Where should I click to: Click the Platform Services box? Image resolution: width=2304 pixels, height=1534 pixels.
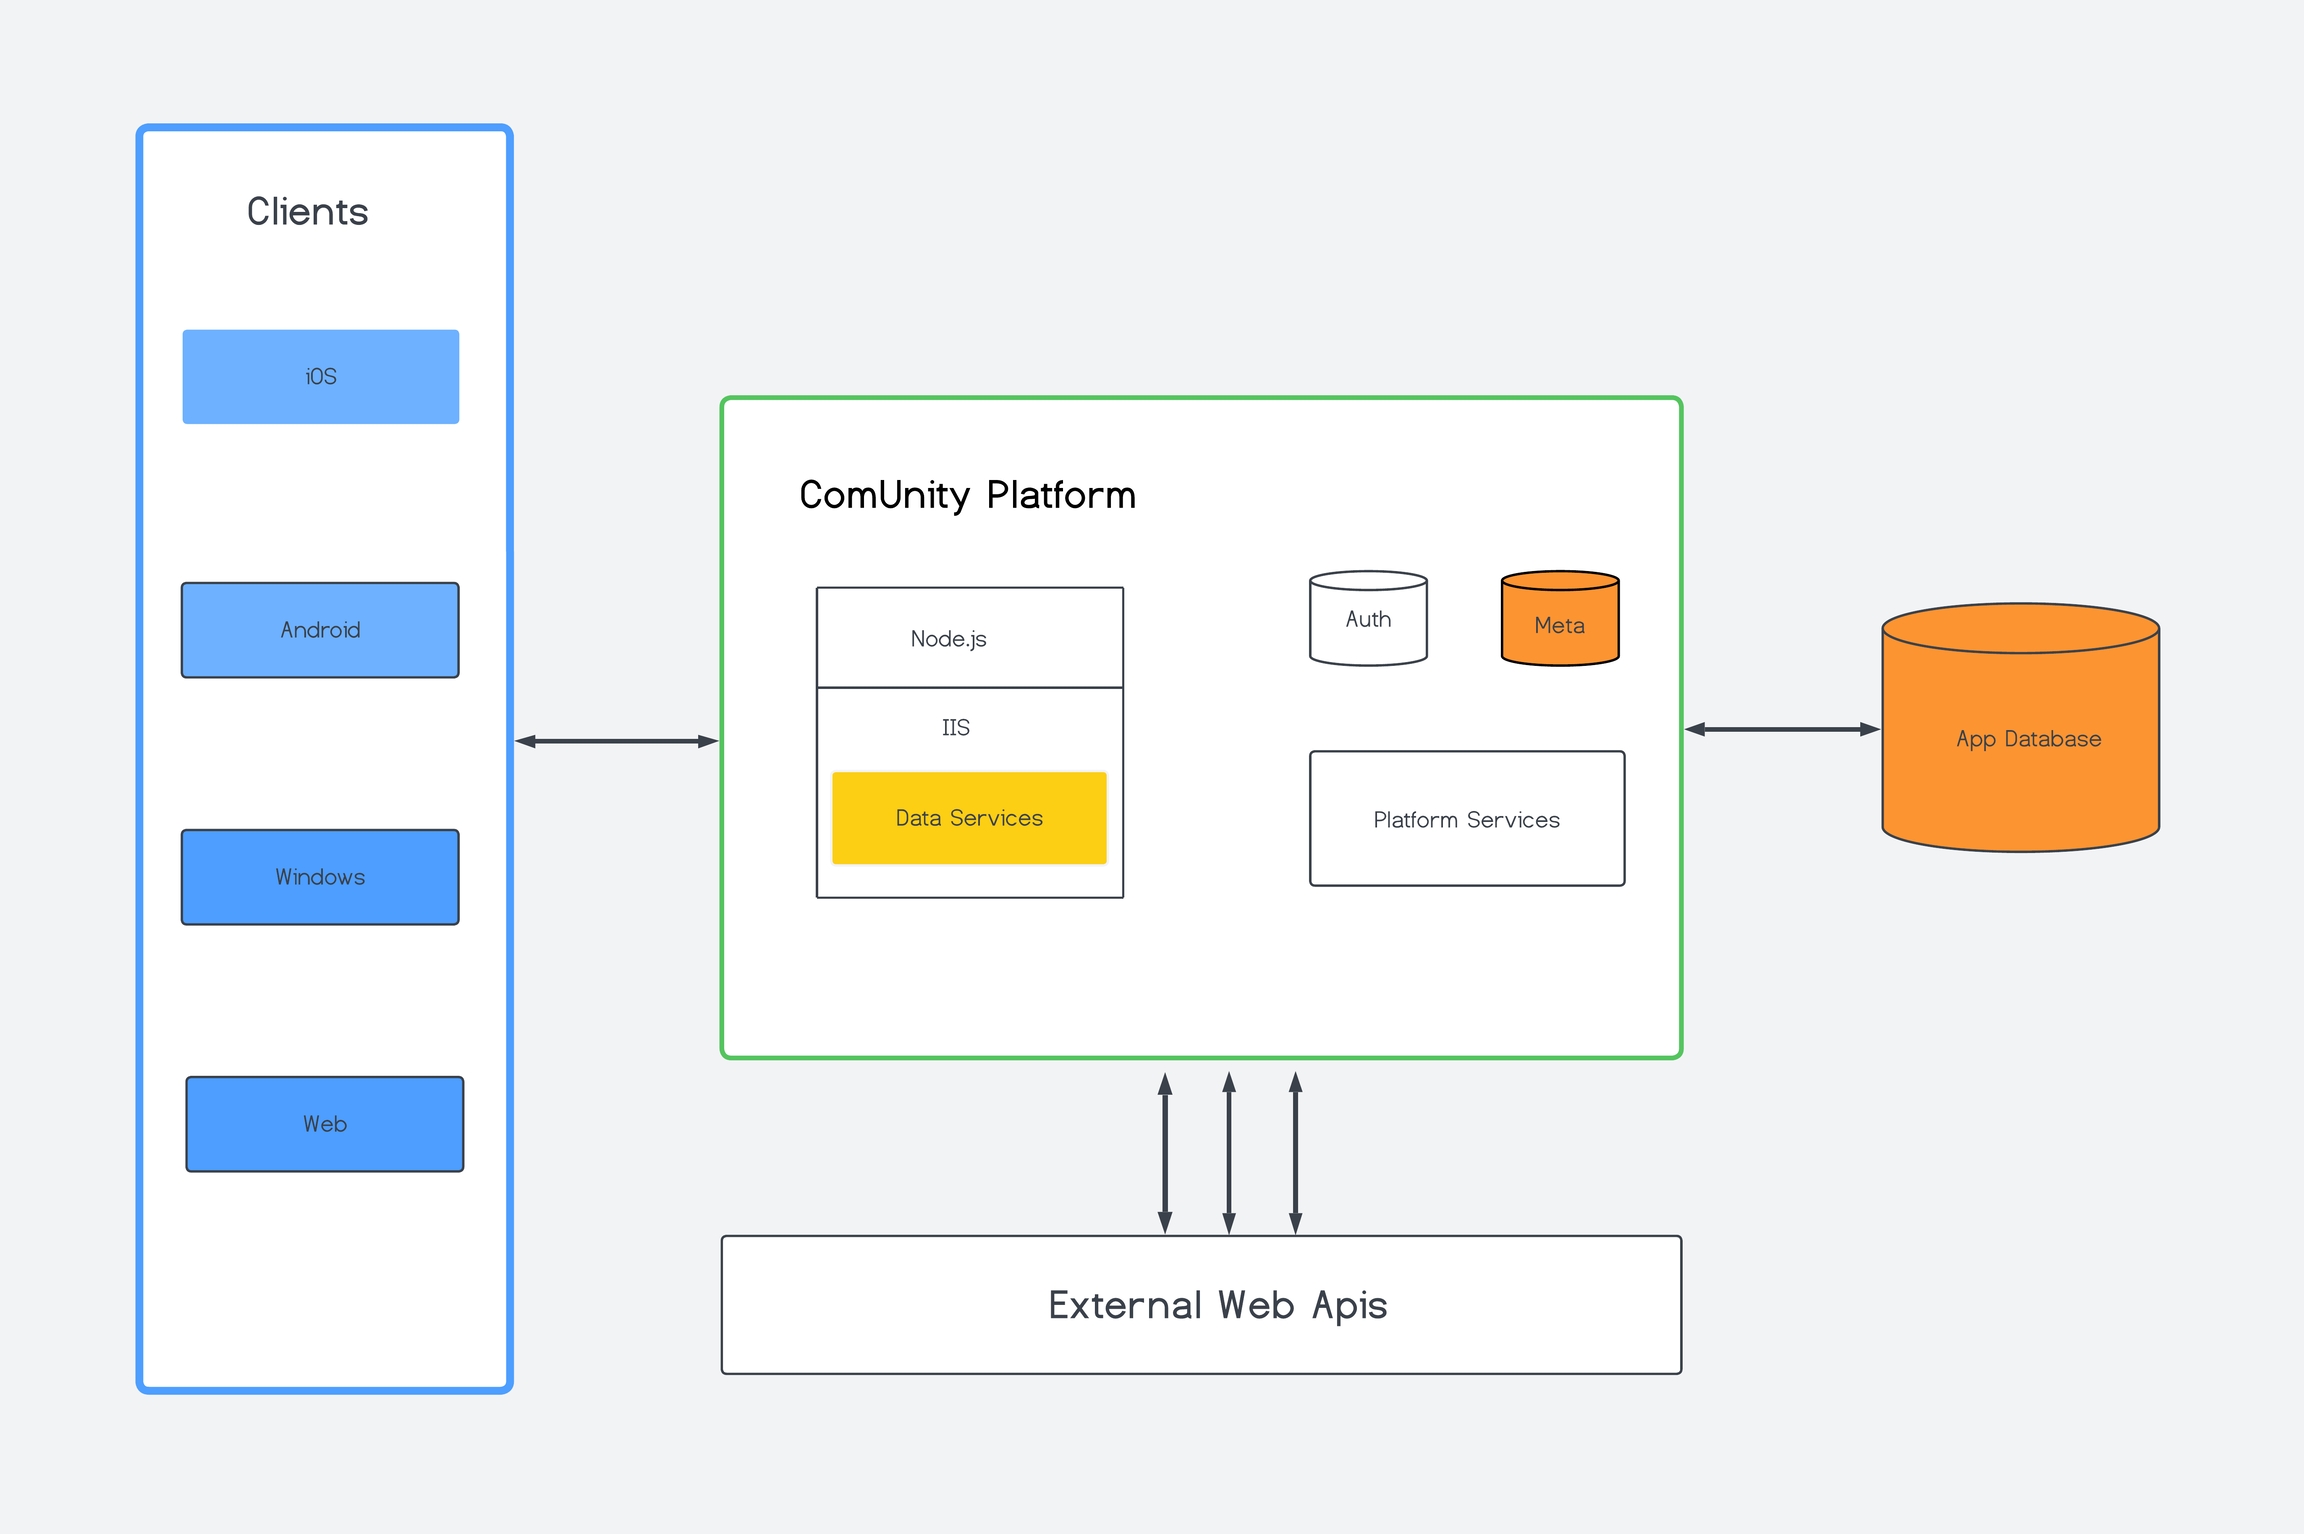1466,819
